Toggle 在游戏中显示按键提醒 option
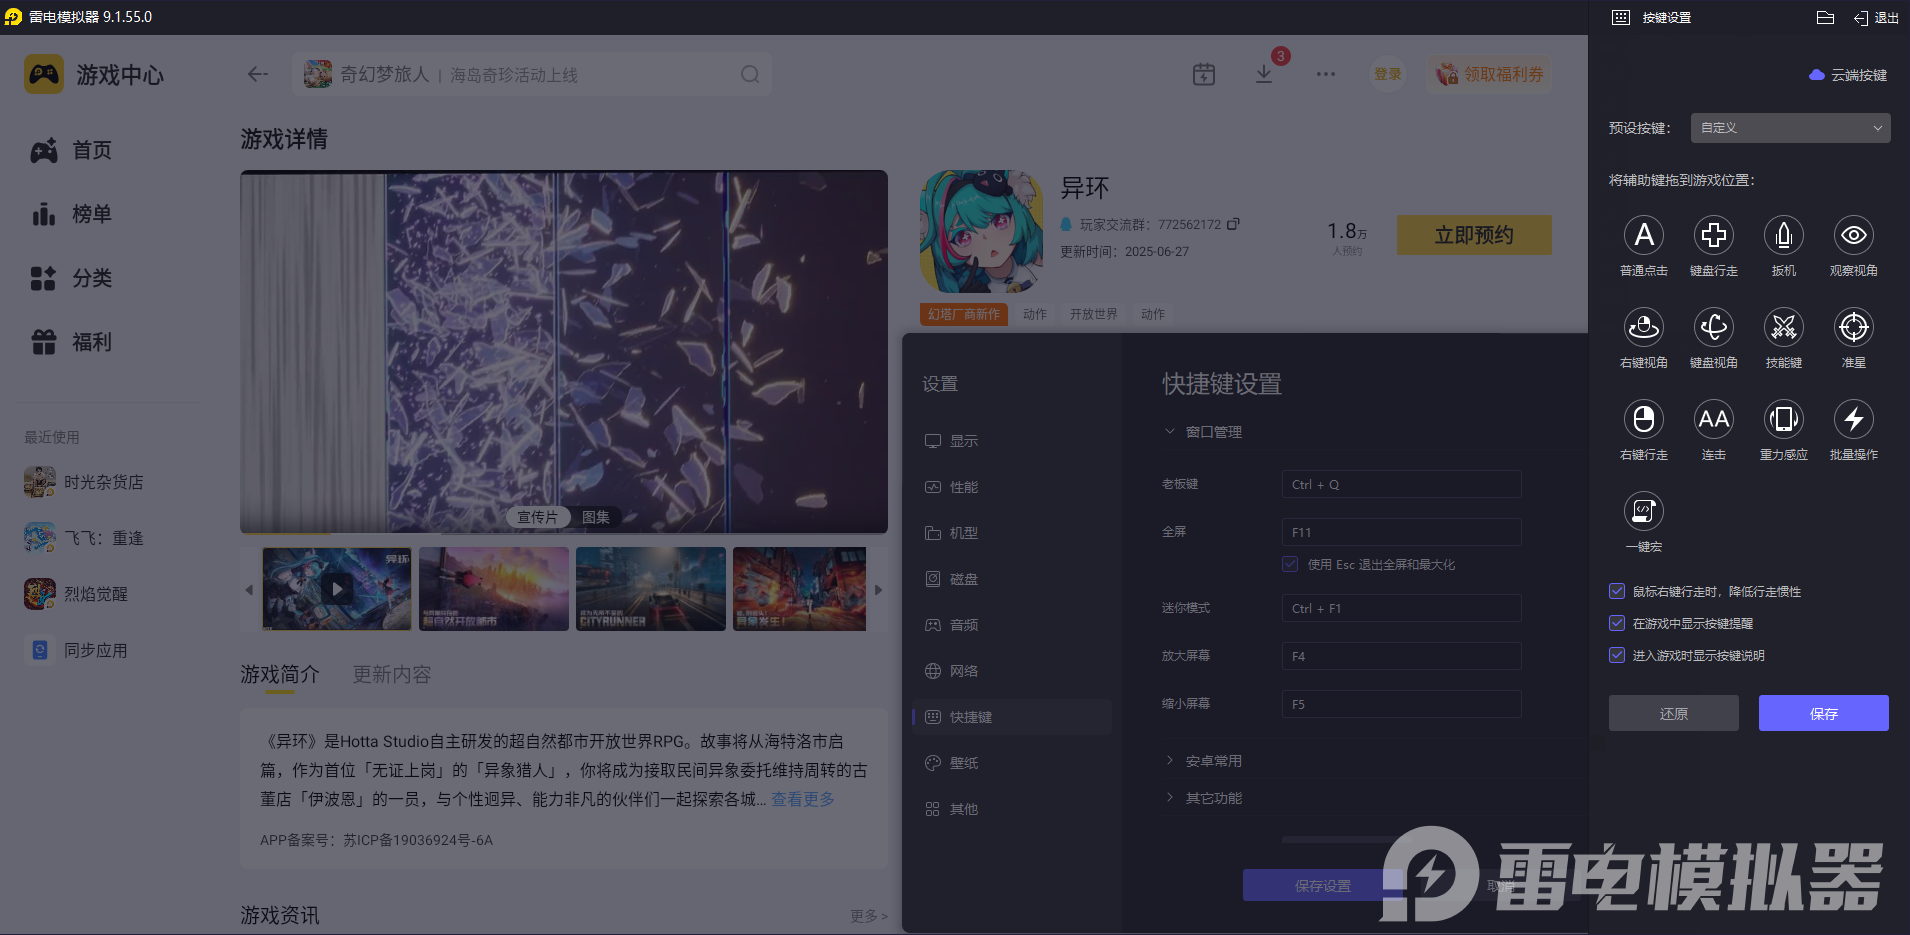 click(x=1616, y=623)
